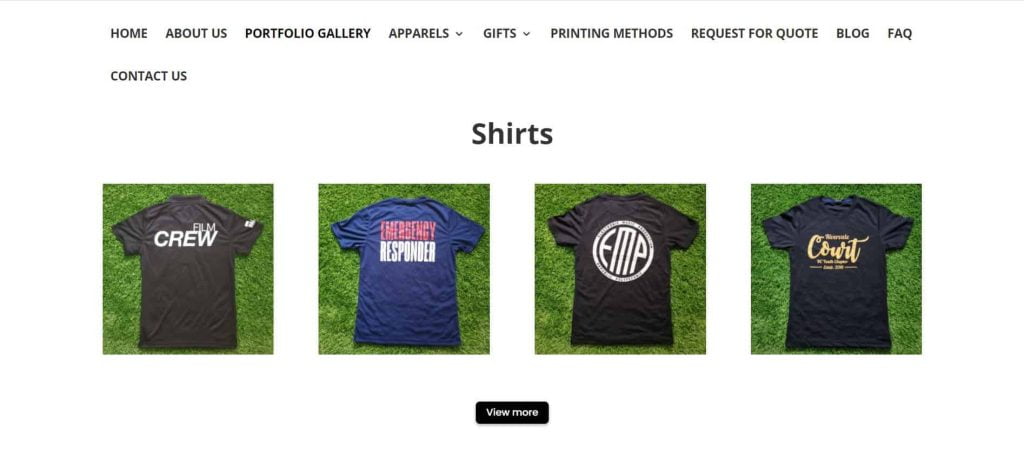Go to the Home page
1024x467 pixels.
129,33
